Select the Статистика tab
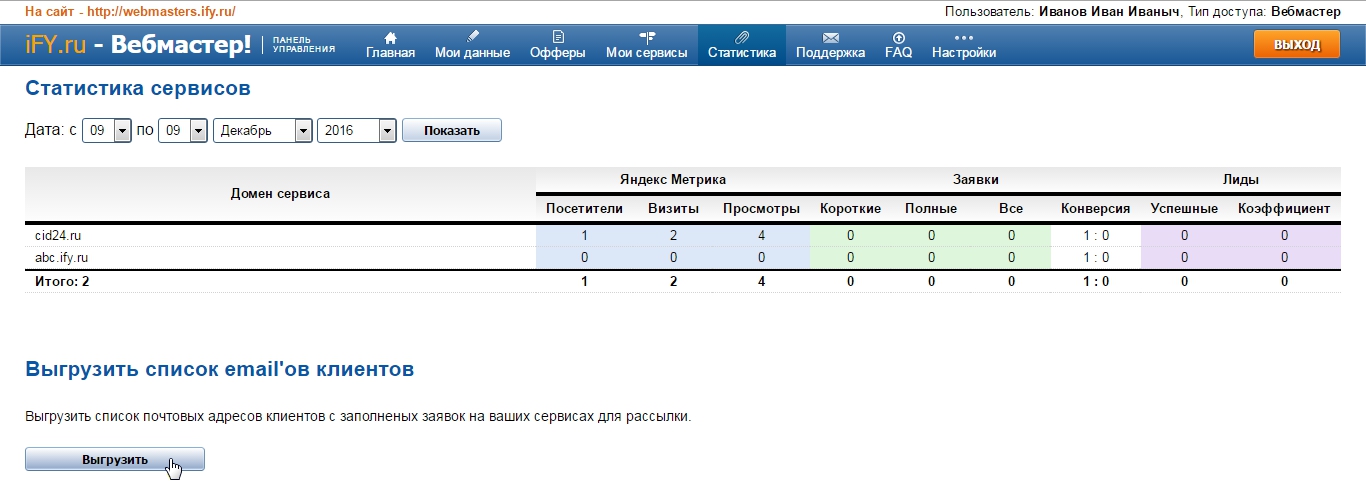Viewport: 1366px width, 504px height. coord(741,46)
